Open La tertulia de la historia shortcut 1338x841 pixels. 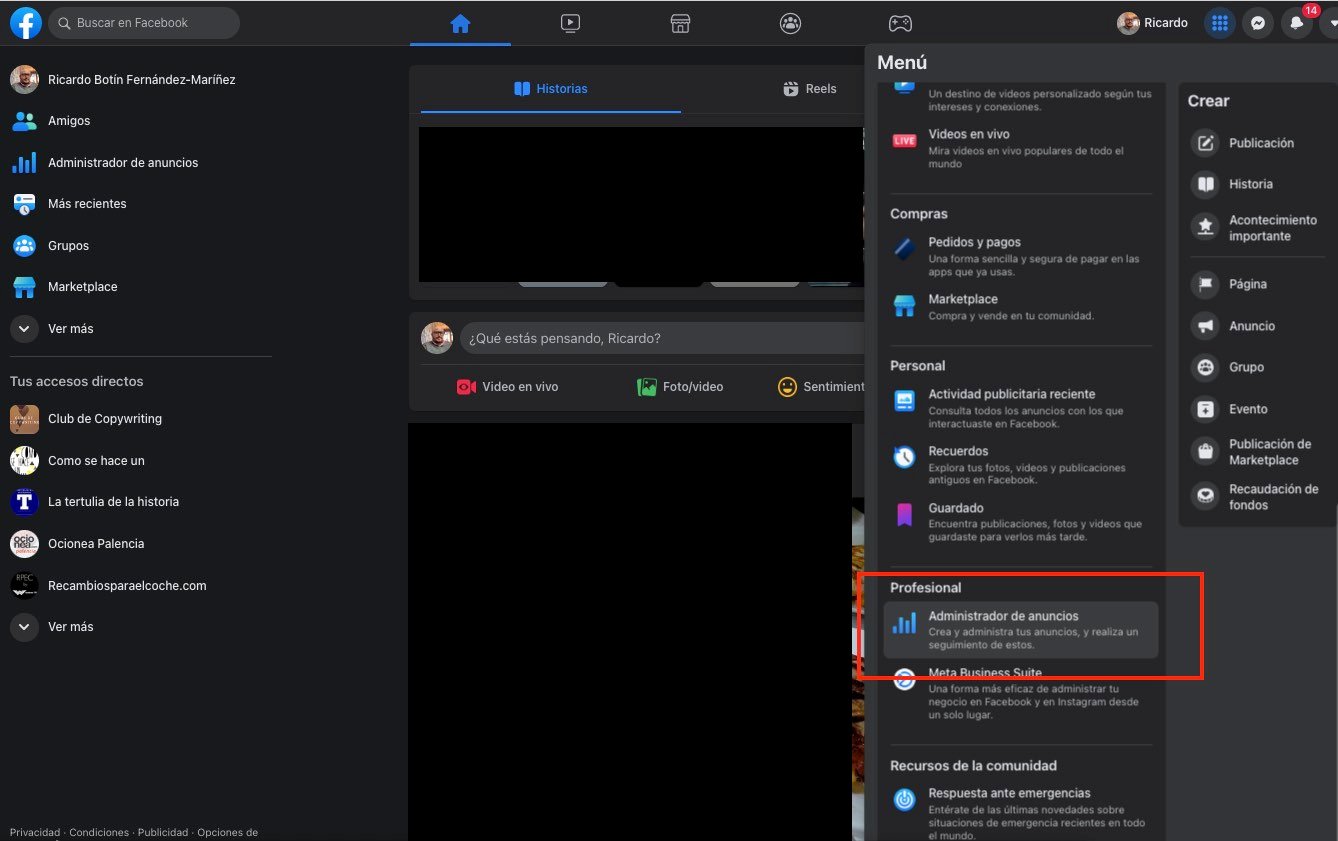pos(140,502)
